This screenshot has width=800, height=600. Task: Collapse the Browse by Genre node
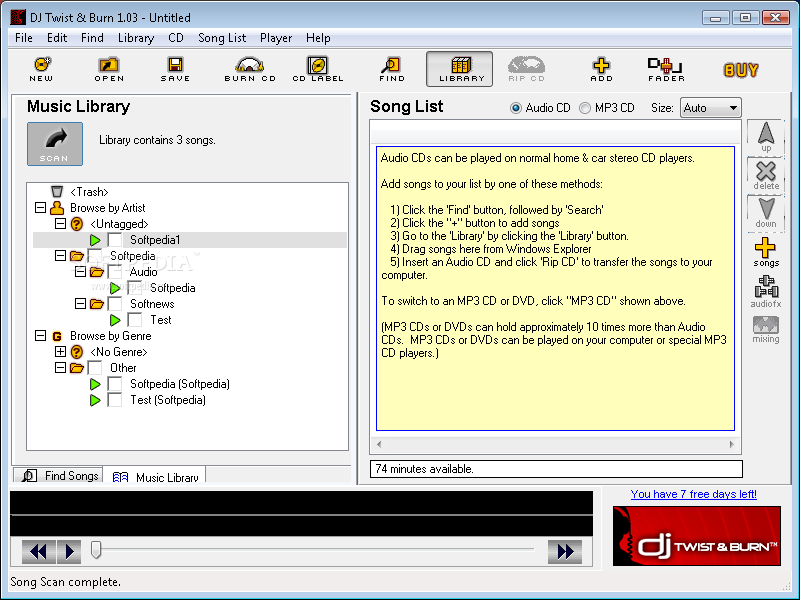coord(40,336)
